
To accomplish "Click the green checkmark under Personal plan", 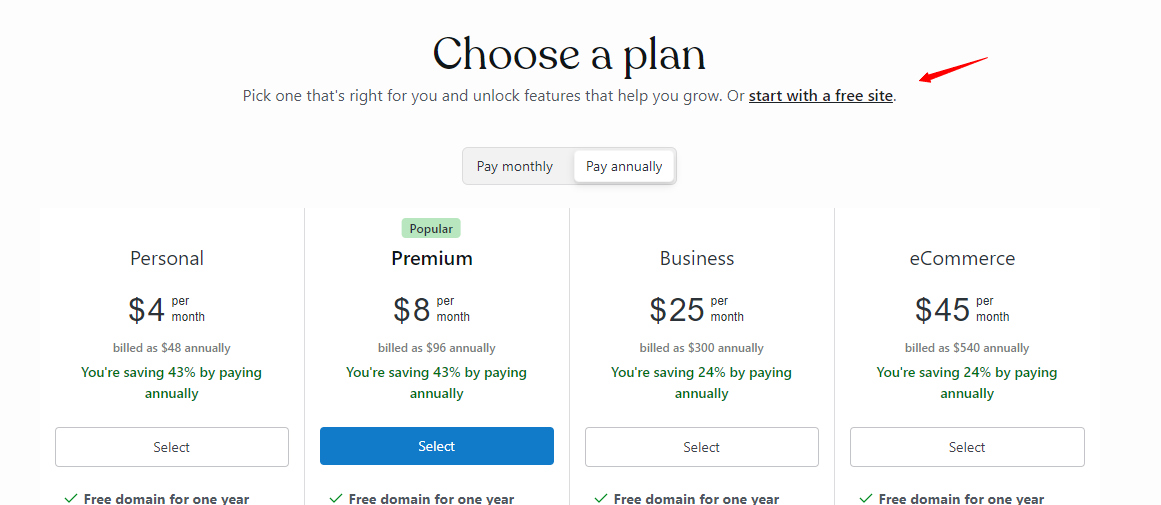I will pos(71,498).
